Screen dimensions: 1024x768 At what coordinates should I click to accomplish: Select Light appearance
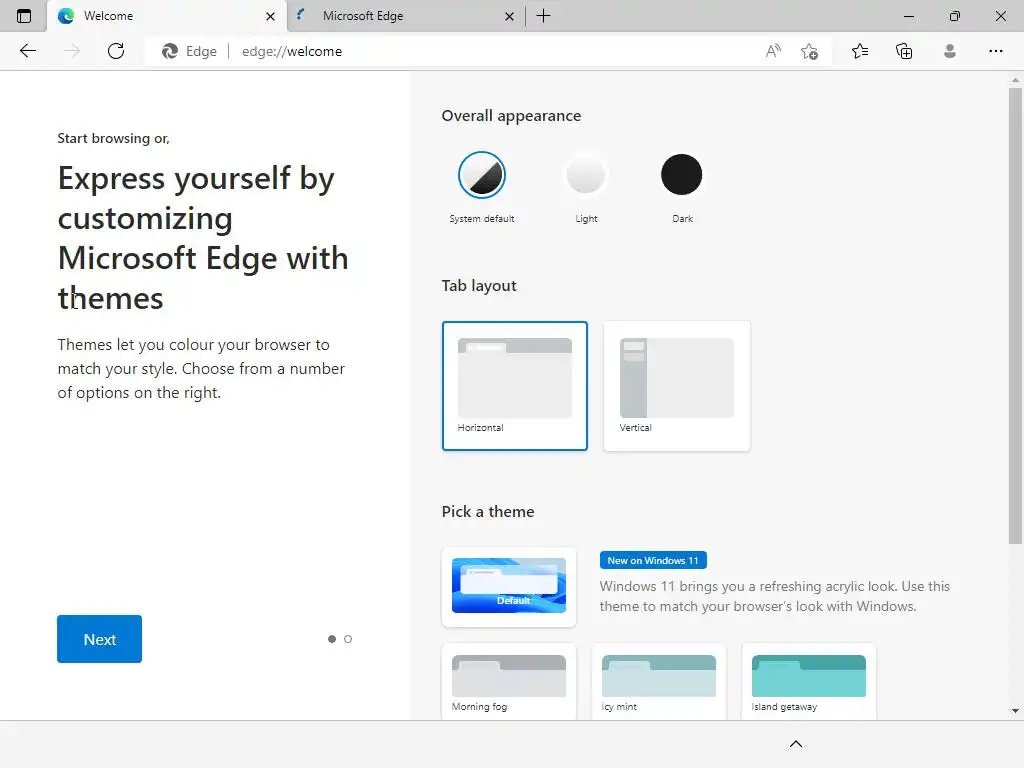click(x=586, y=175)
